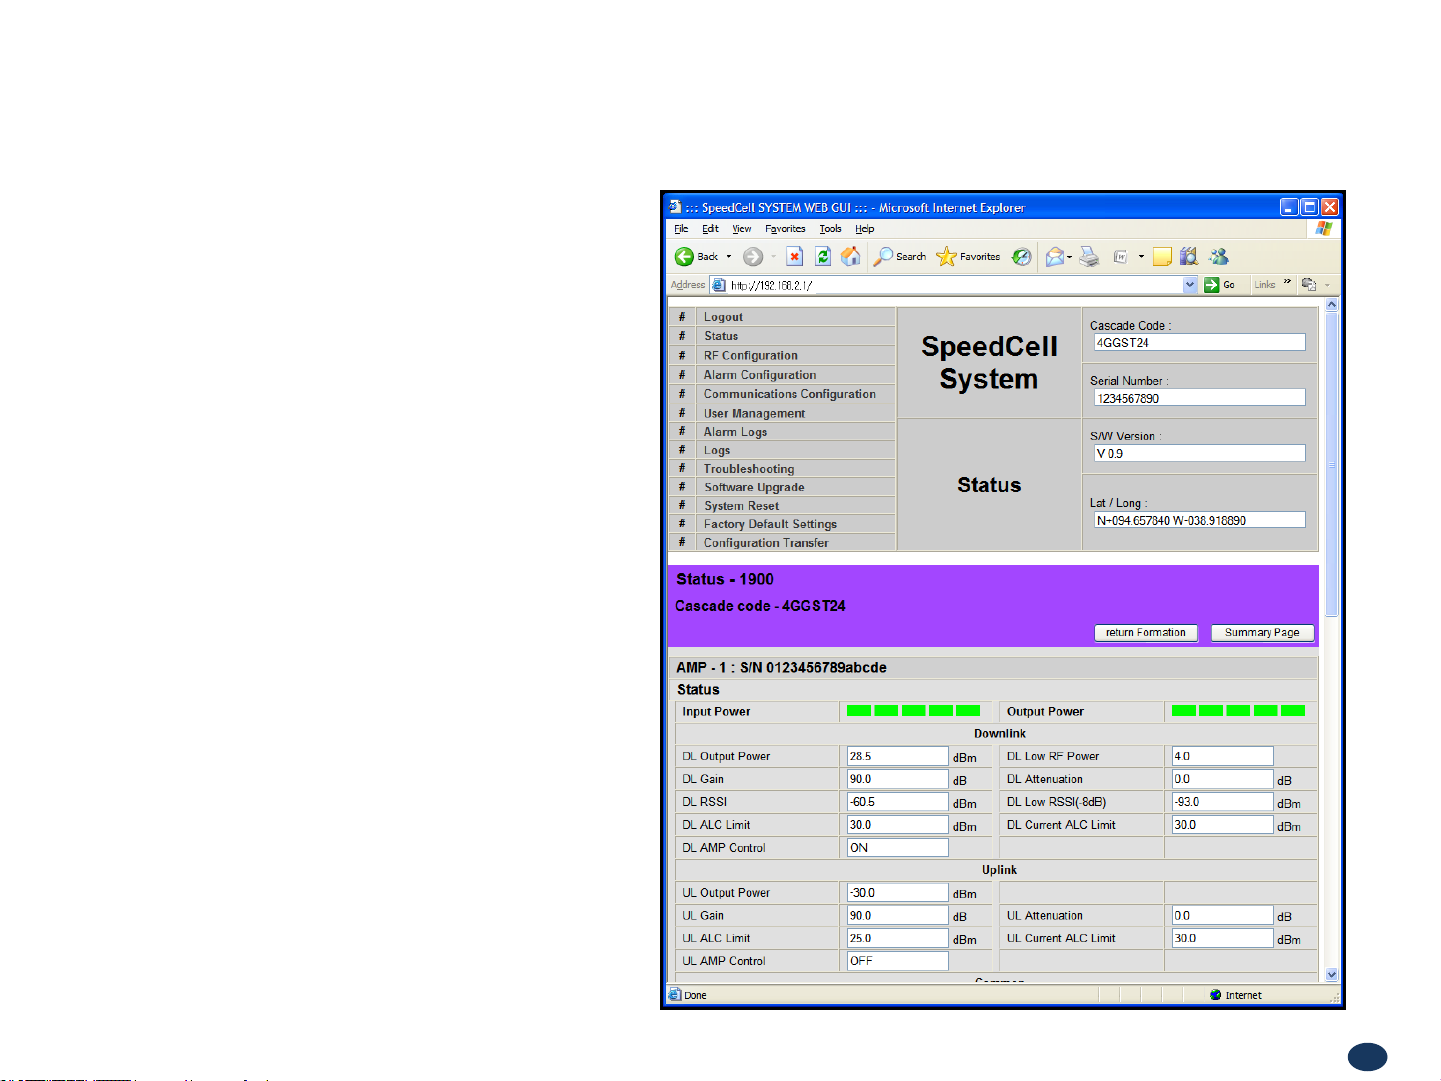Click the Summary Page button
1441x1081 pixels.
[1262, 633]
